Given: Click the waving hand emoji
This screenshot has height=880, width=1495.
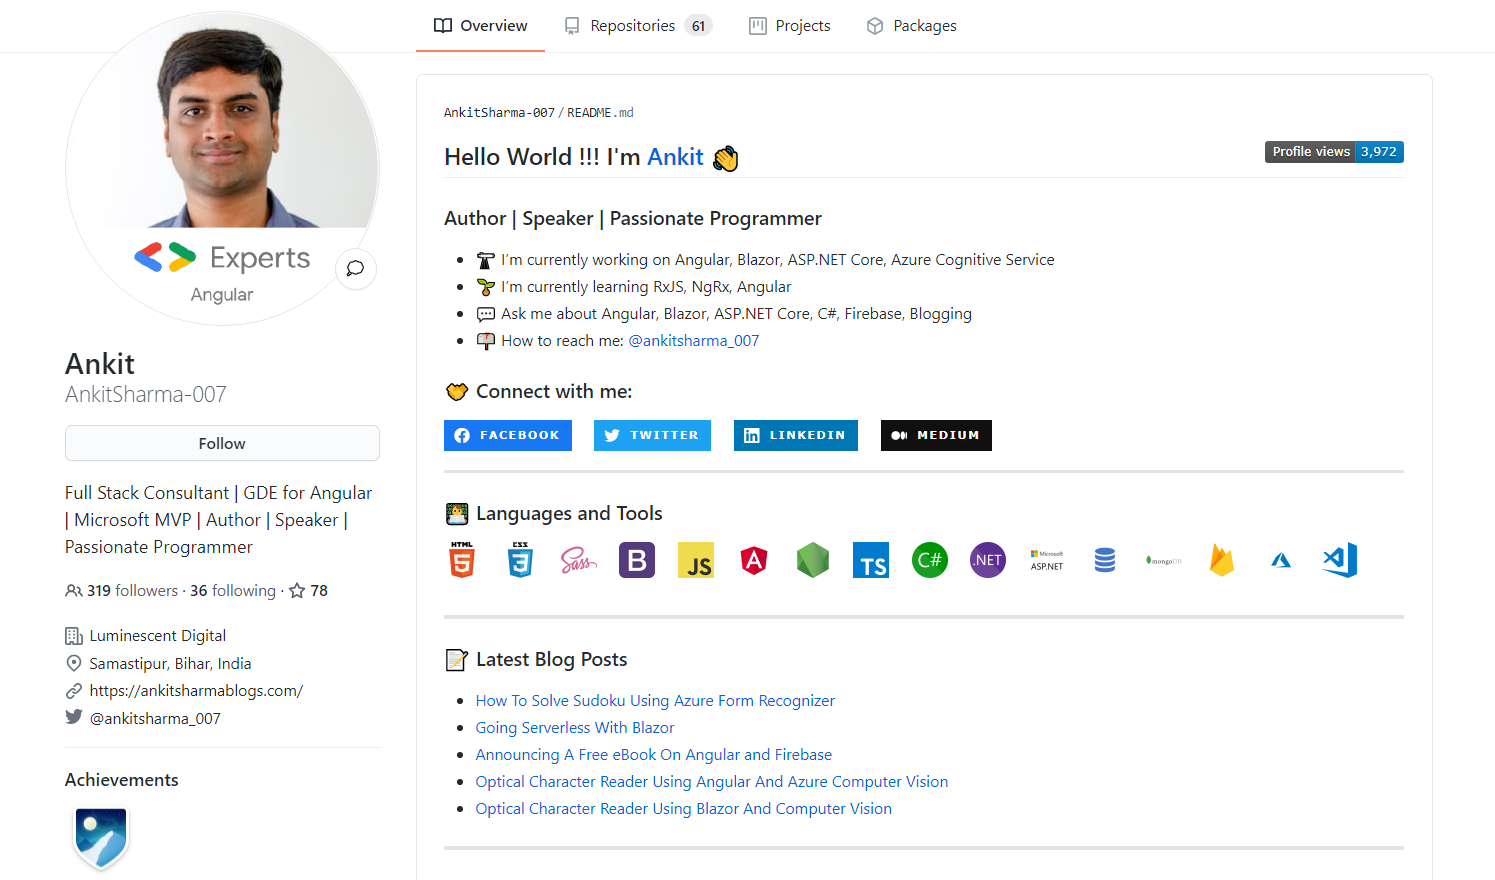Looking at the screenshot, I should tap(726, 158).
